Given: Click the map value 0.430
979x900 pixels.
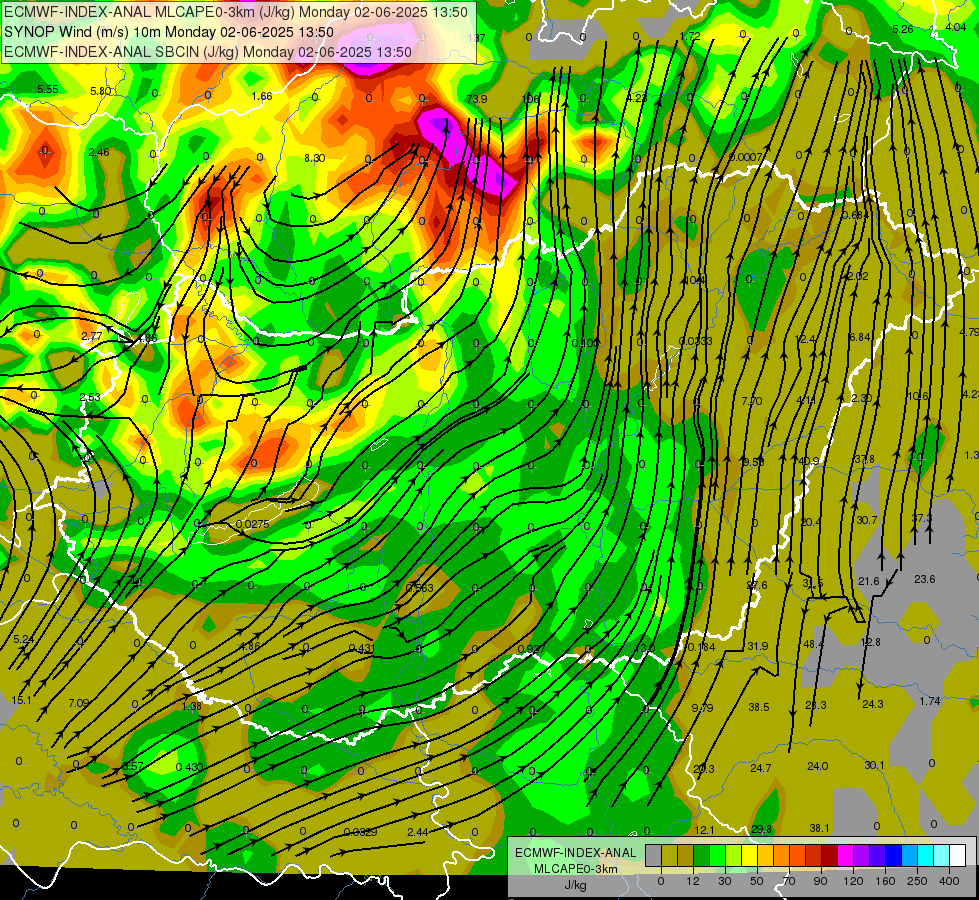Looking at the screenshot, I should 189,767.
